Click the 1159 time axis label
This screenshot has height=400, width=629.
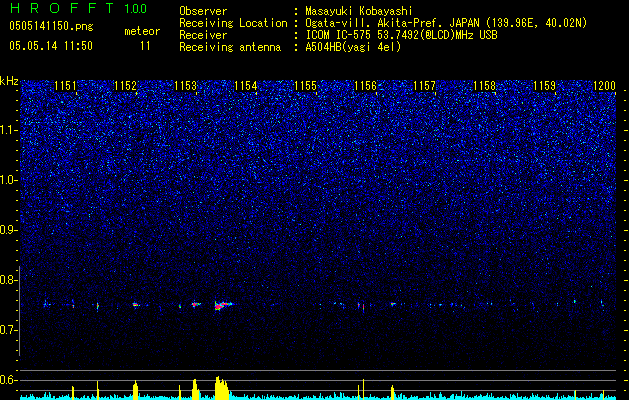point(545,86)
